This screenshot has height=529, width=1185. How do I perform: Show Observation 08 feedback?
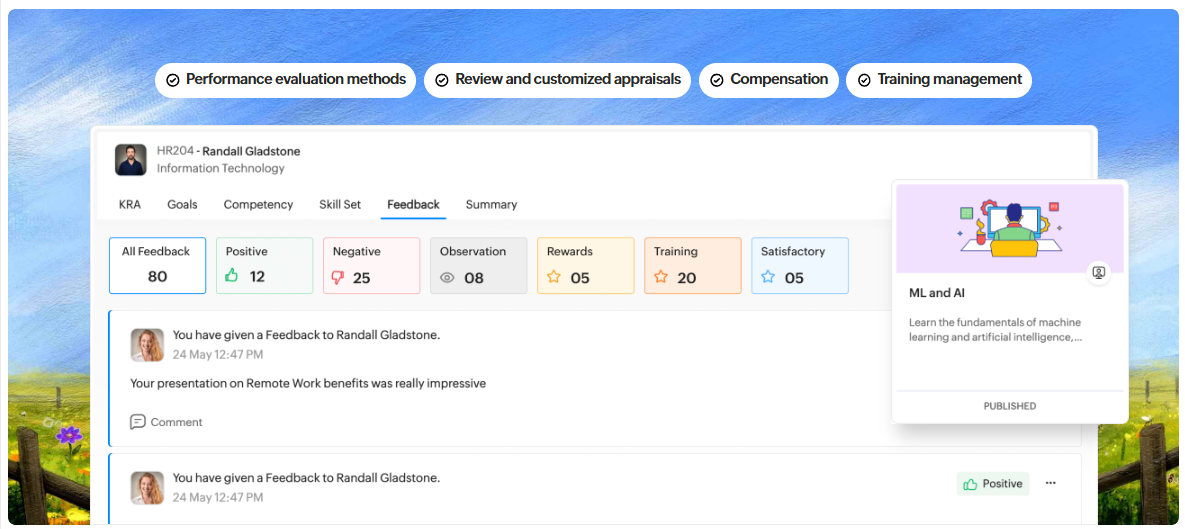[x=478, y=265]
